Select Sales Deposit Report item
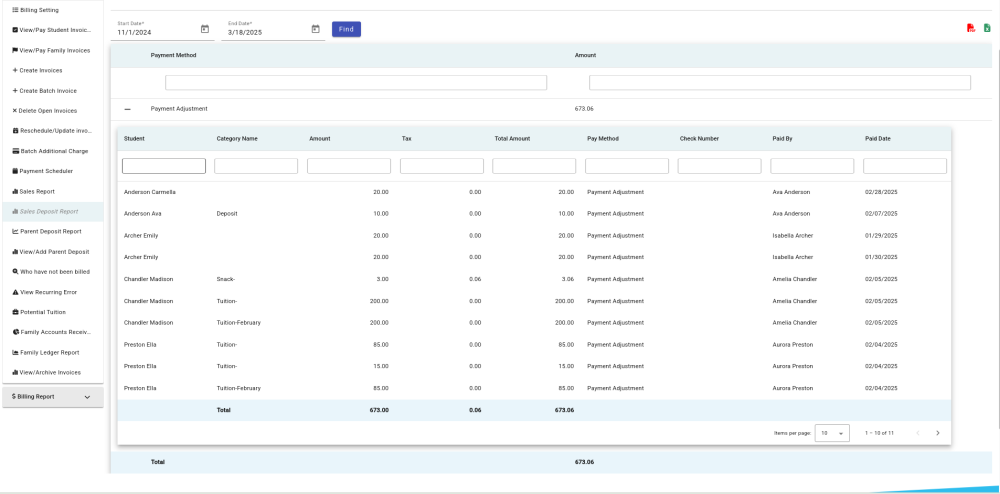This screenshot has width=1000, height=494. click(53, 211)
